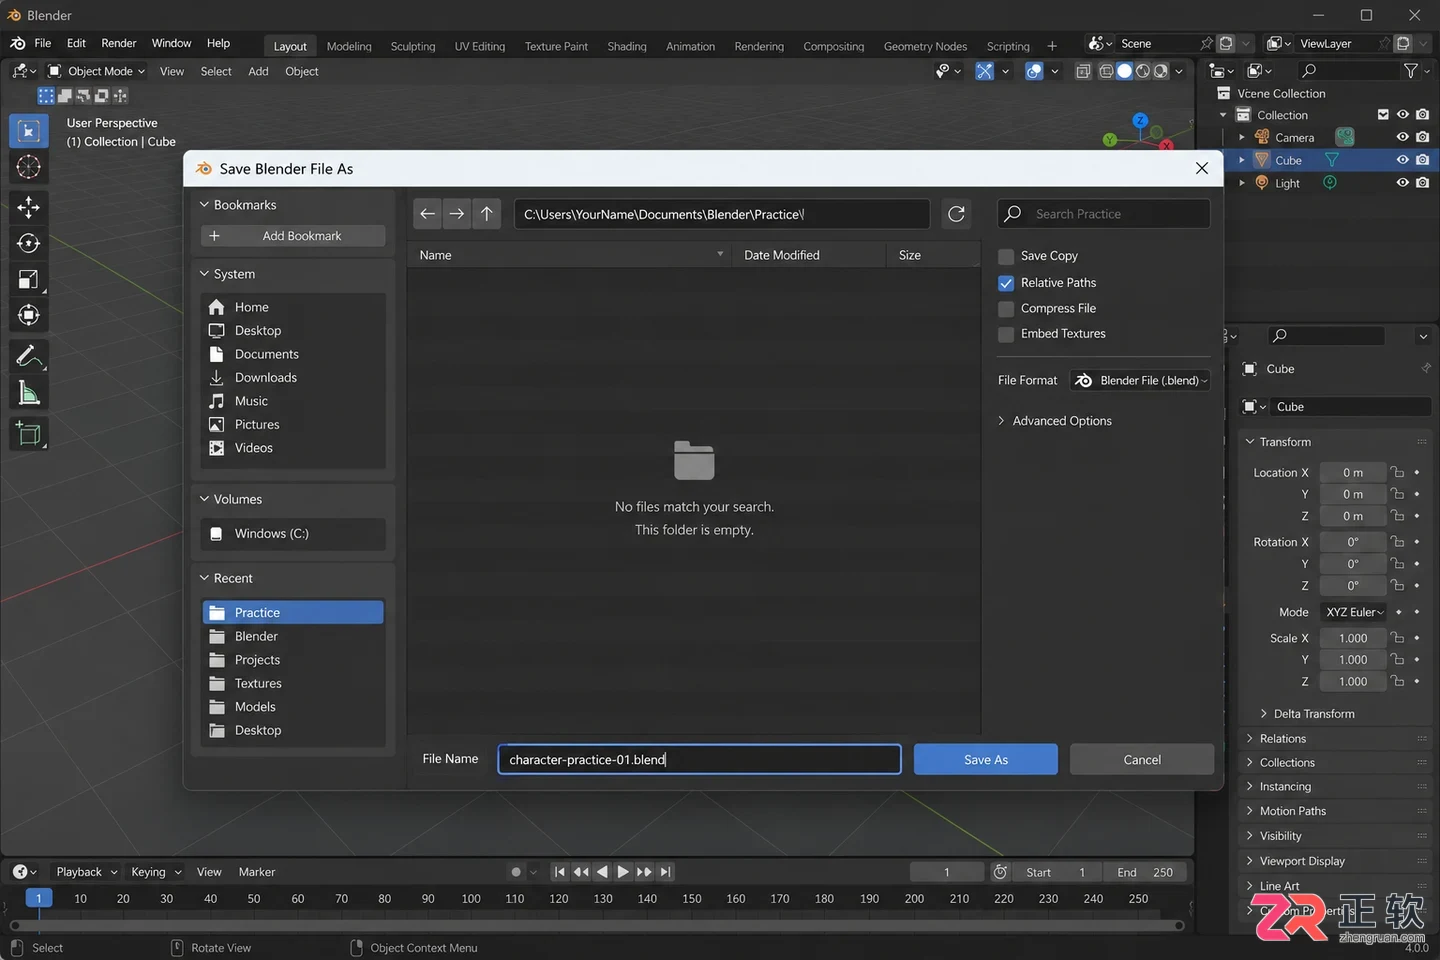This screenshot has width=1440, height=960.
Task: Hide Cube in viewport eye icon
Action: [x=1402, y=160]
